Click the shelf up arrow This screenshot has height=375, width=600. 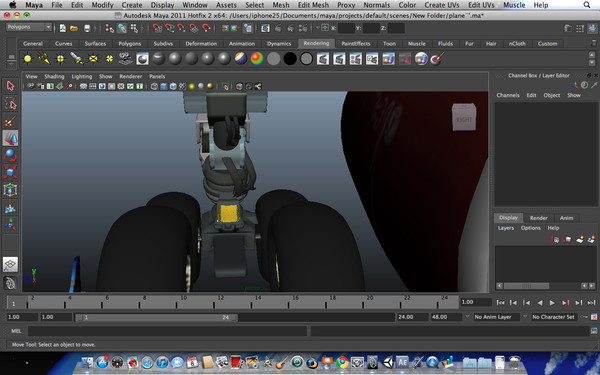pyautogui.click(x=592, y=55)
